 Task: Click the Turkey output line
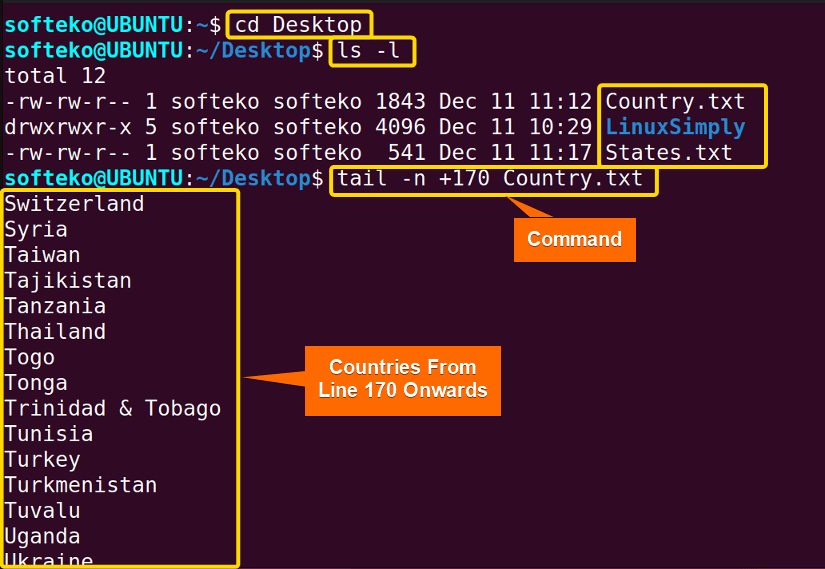coord(42,460)
